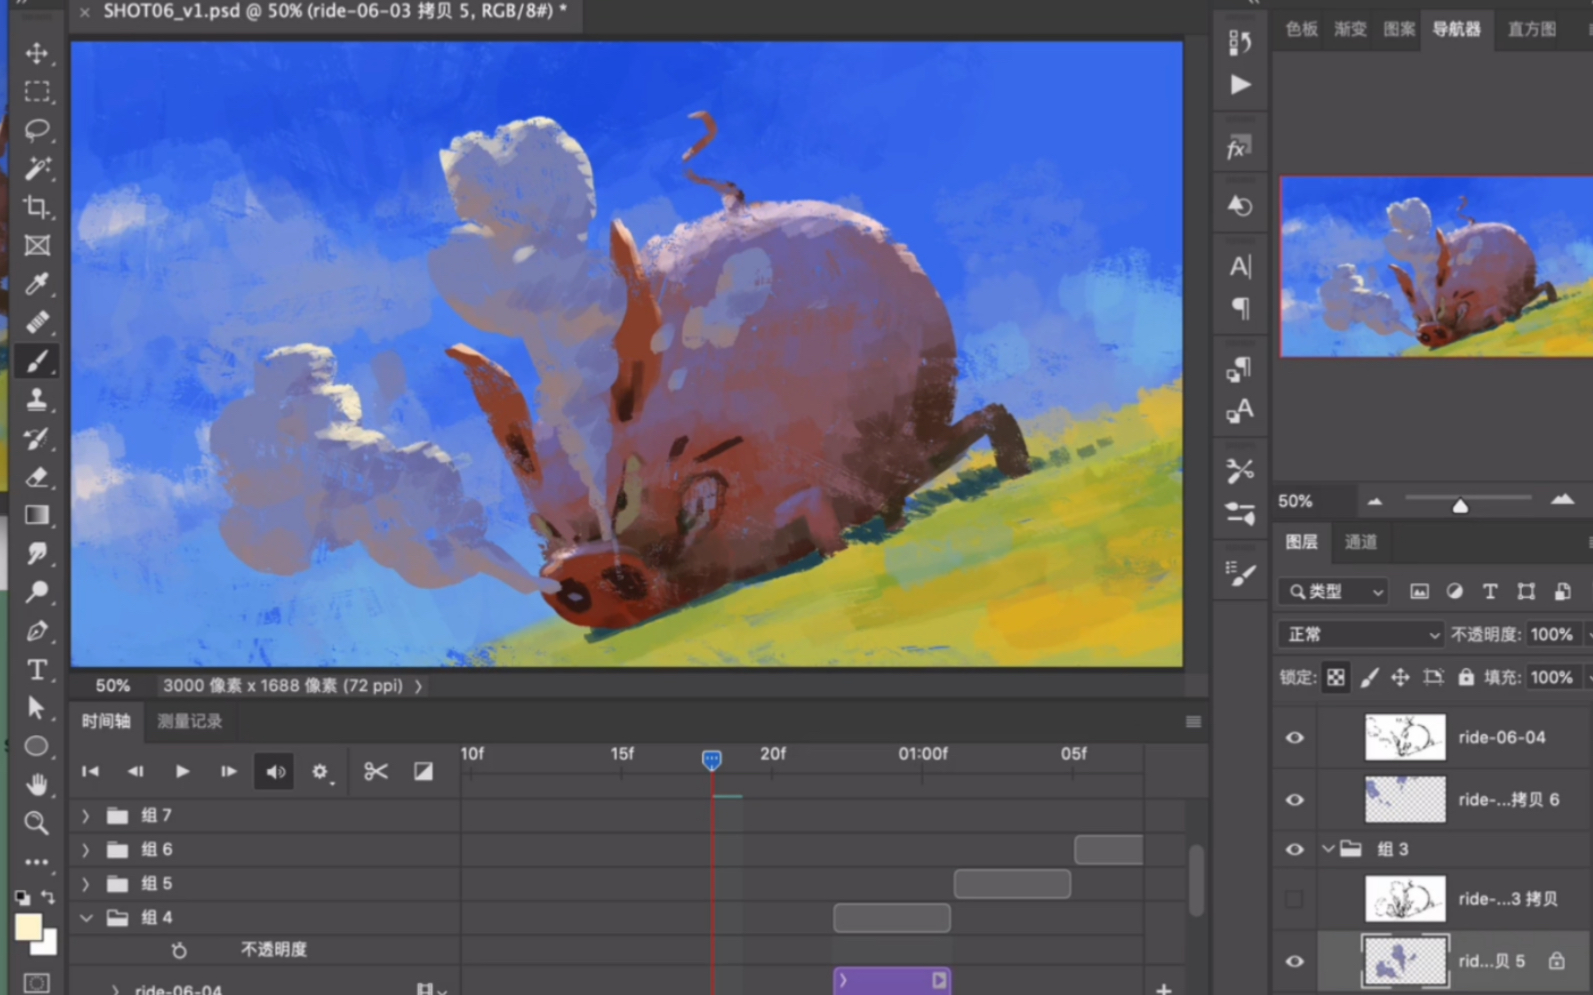
Task: Select the Move tool
Action: point(37,53)
